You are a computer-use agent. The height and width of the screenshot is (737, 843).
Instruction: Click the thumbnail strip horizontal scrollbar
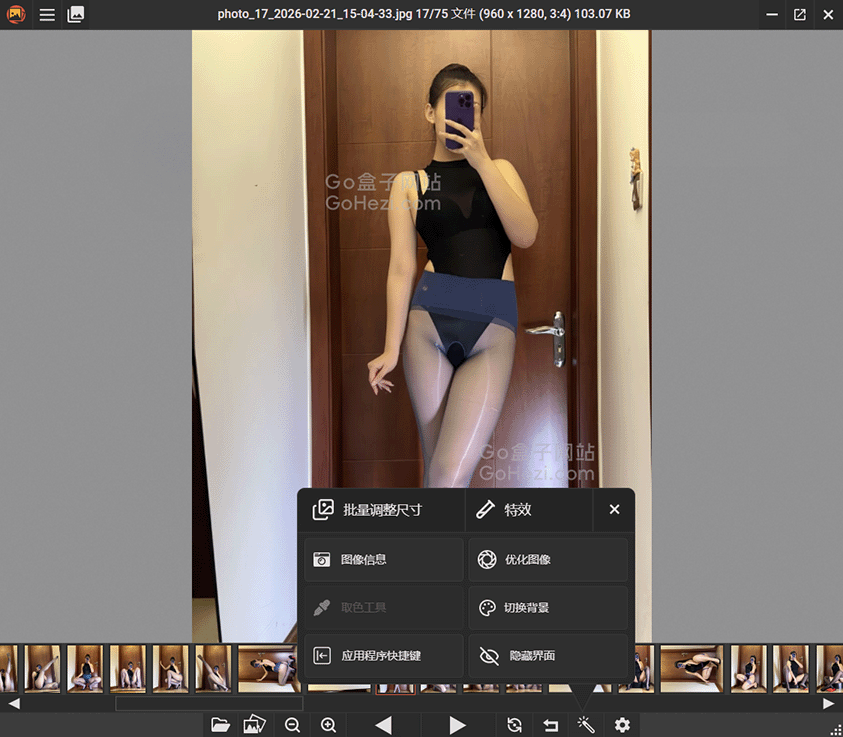point(209,704)
